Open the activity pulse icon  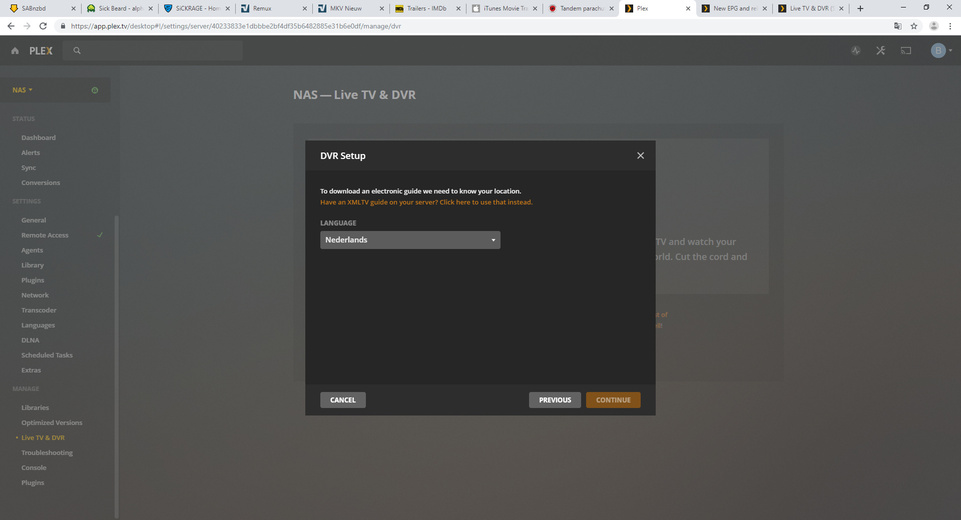click(856, 51)
